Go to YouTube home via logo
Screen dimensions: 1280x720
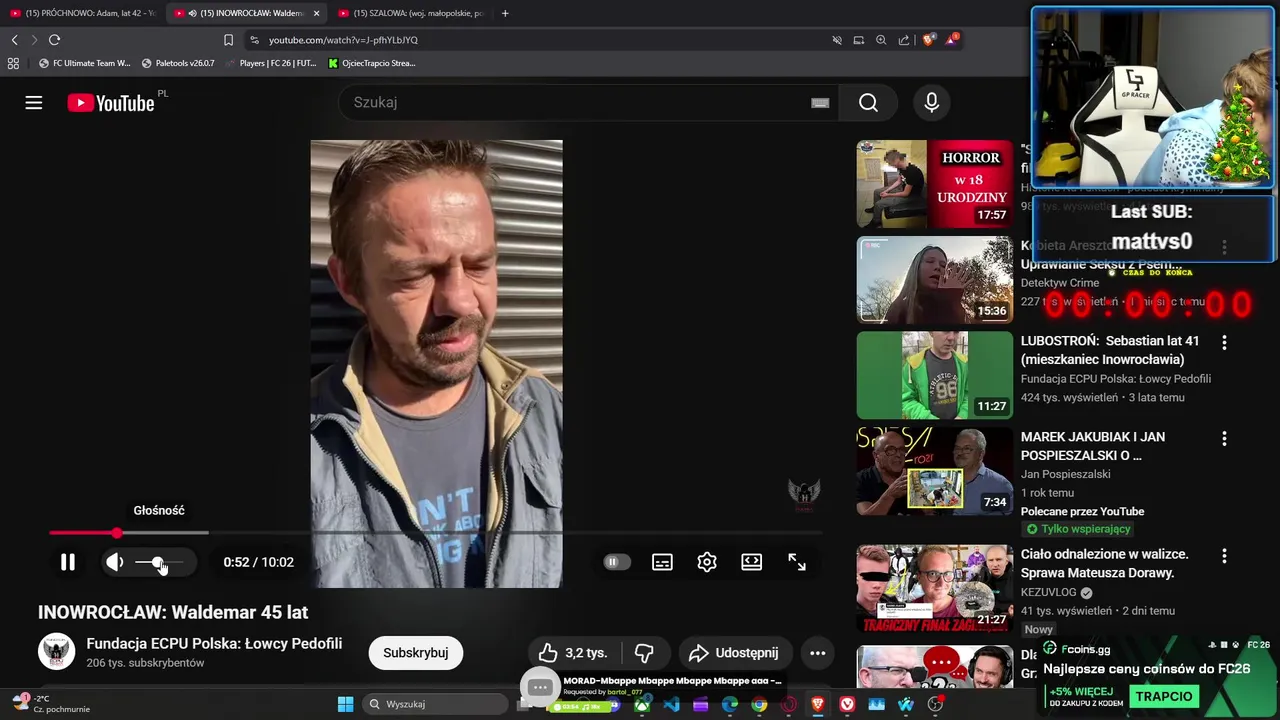tap(111, 103)
